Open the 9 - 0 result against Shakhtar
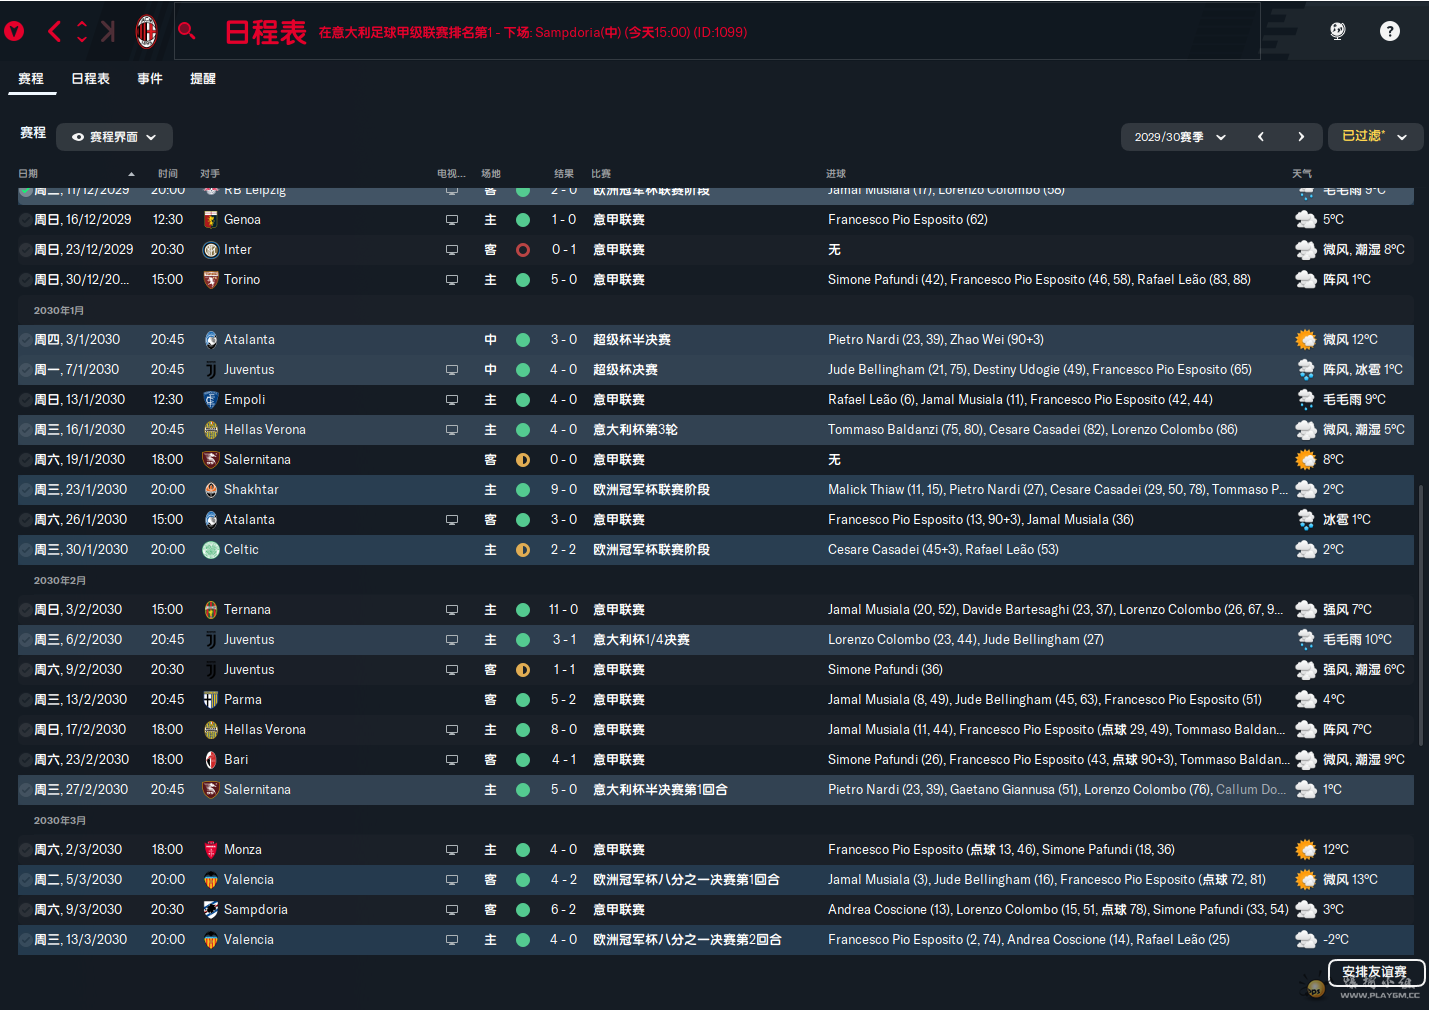The width and height of the screenshot is (1429, 1010). pyautogui.click(x=564, y=490)
